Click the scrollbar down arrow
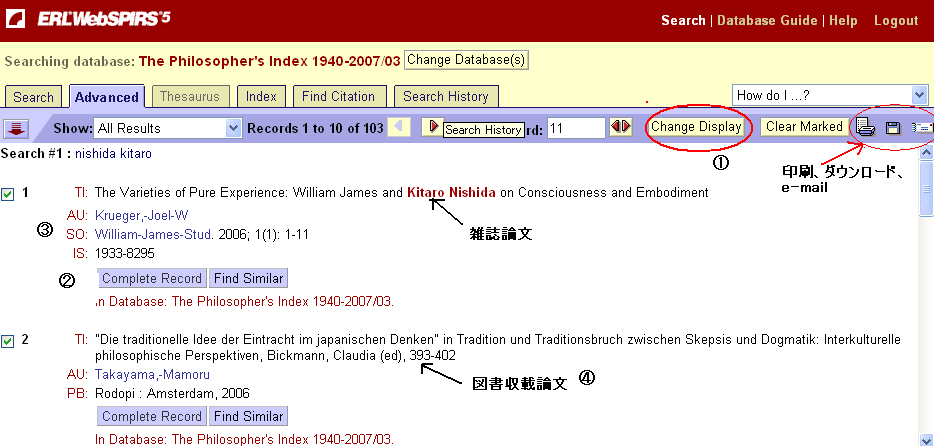The height and width of the screenshot is (446, 934). [926, 440]
